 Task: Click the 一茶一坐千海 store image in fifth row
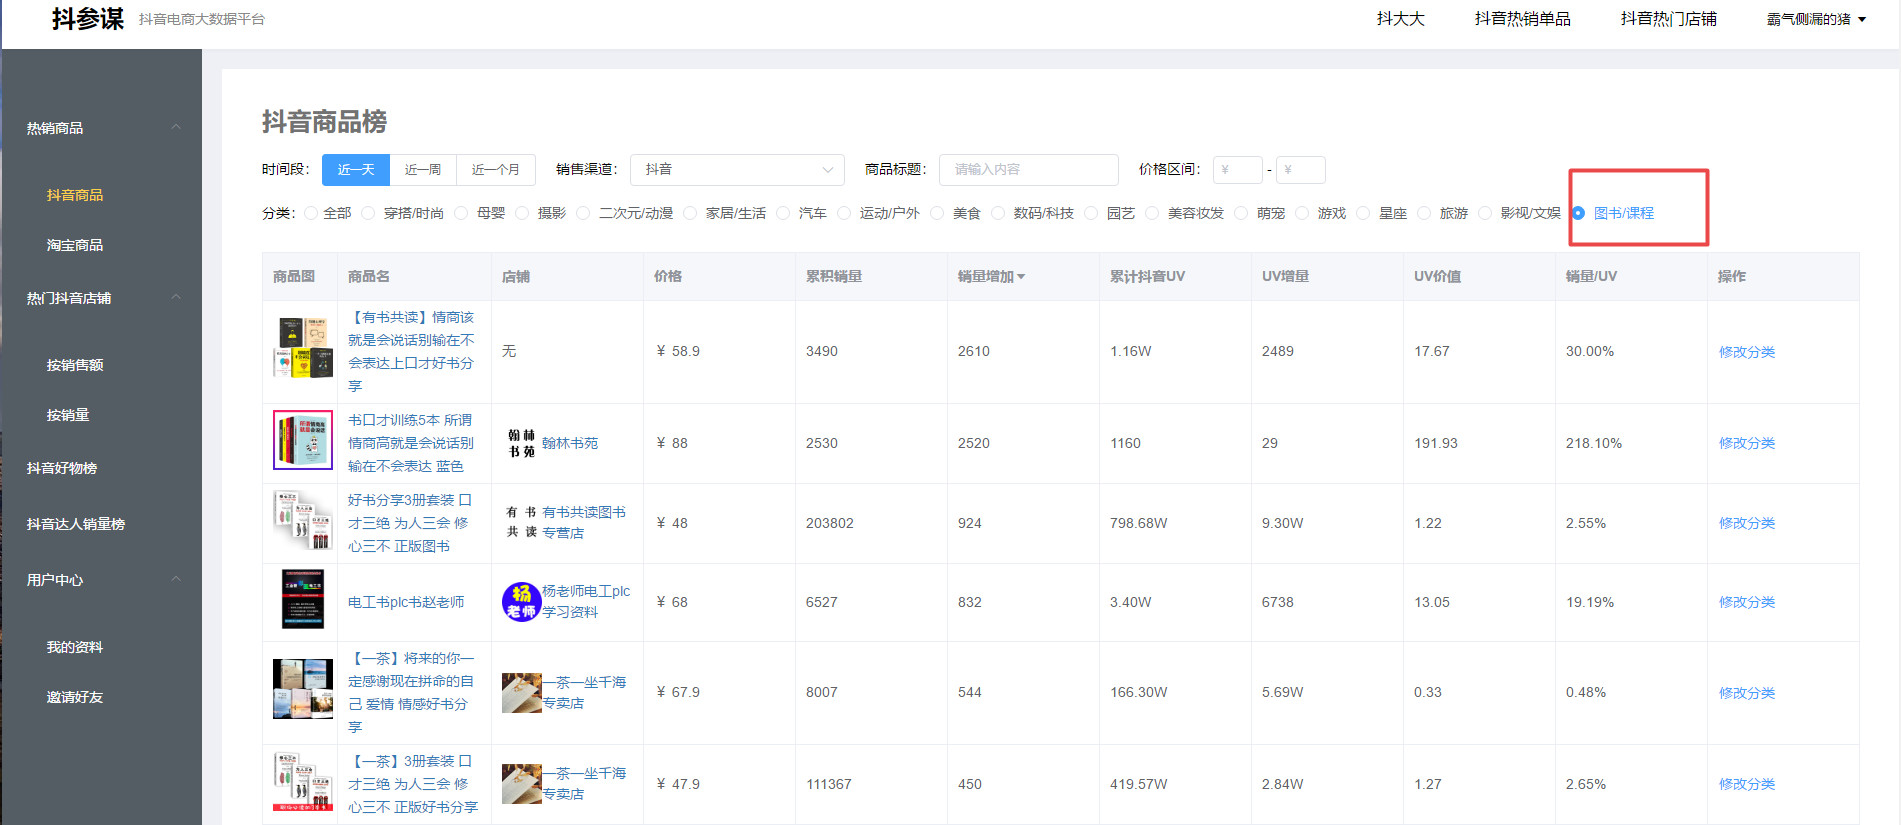521,693
